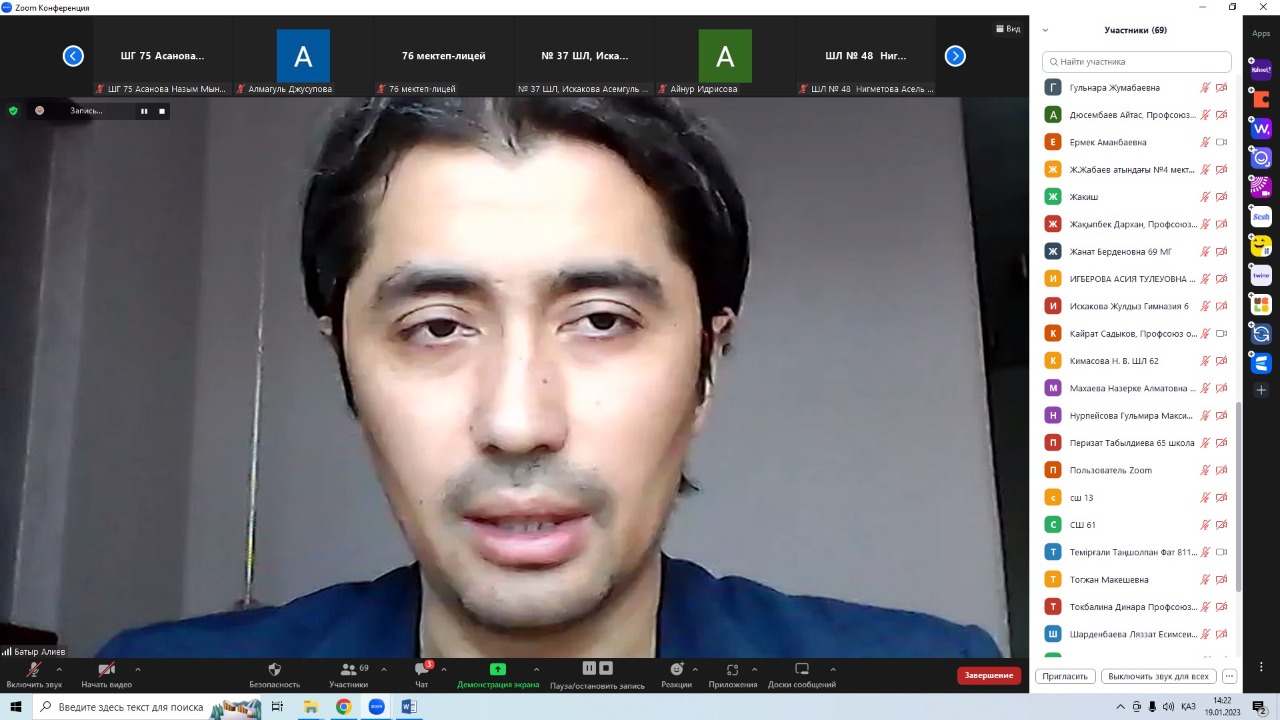Viewport: 1280px width, 720px height.
Task: Open the W purple app in Apps sidebar
Action: [1261, 129]
